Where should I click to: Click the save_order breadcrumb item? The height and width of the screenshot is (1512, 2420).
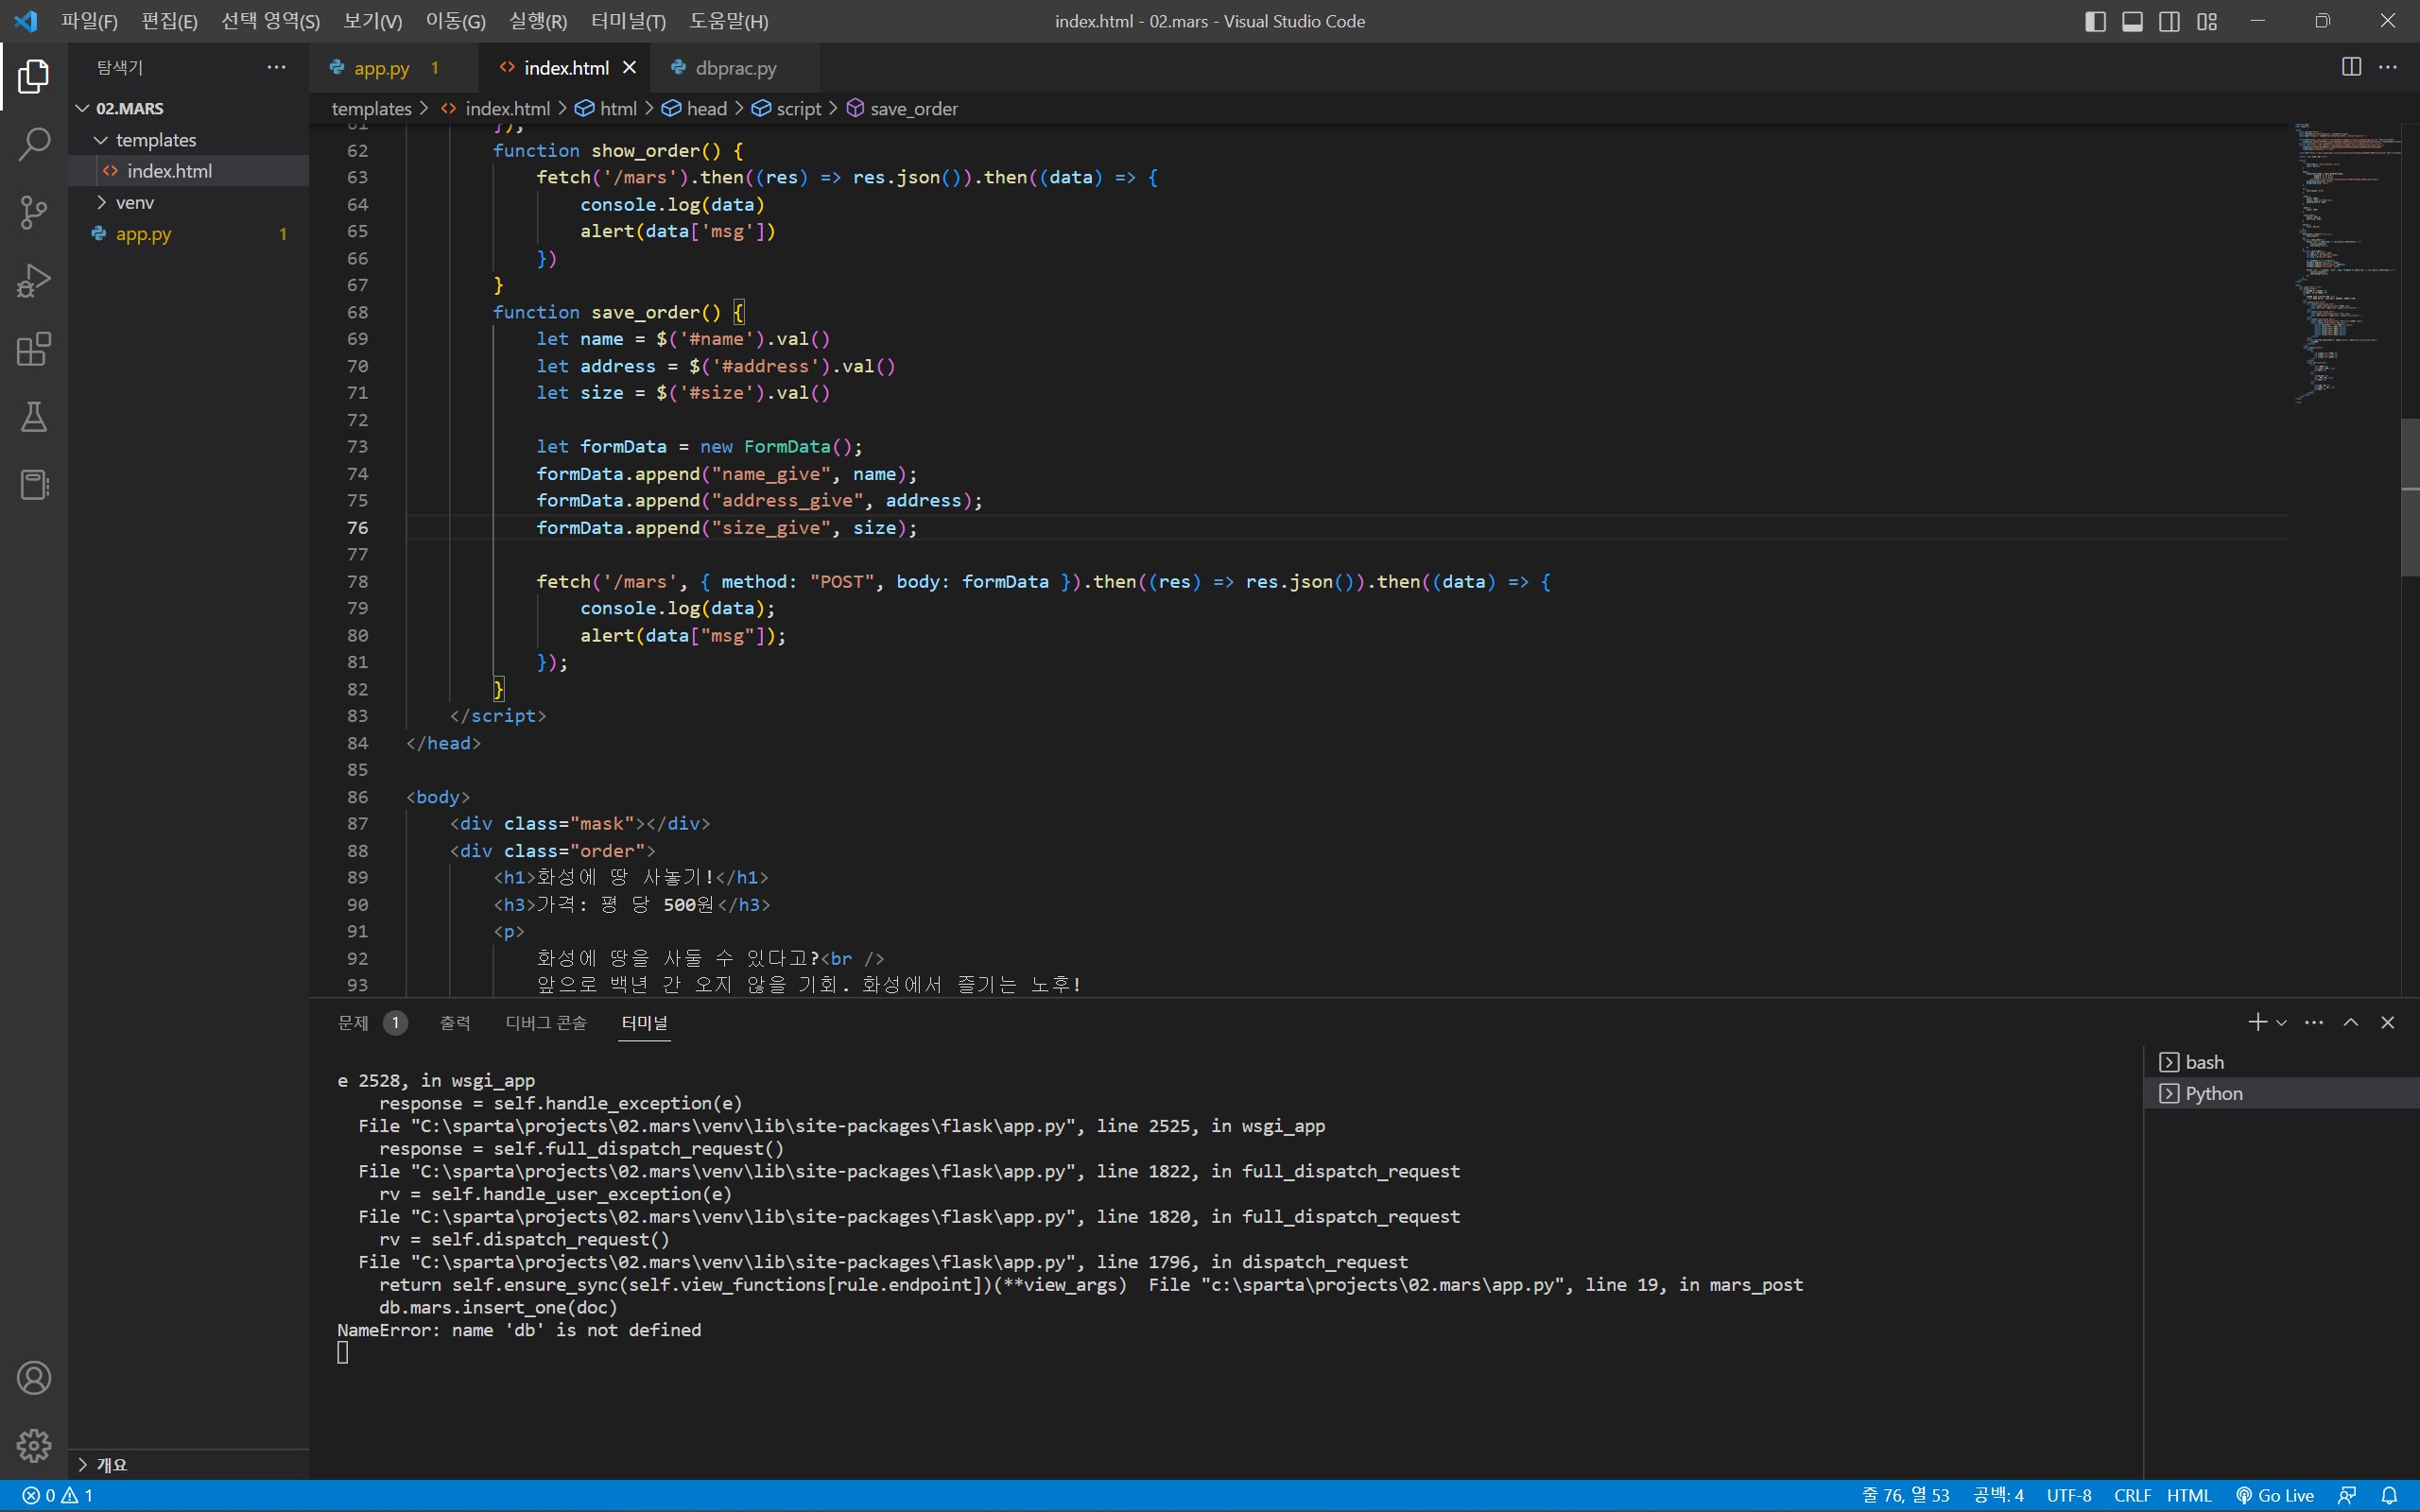(x=902, y=108)
